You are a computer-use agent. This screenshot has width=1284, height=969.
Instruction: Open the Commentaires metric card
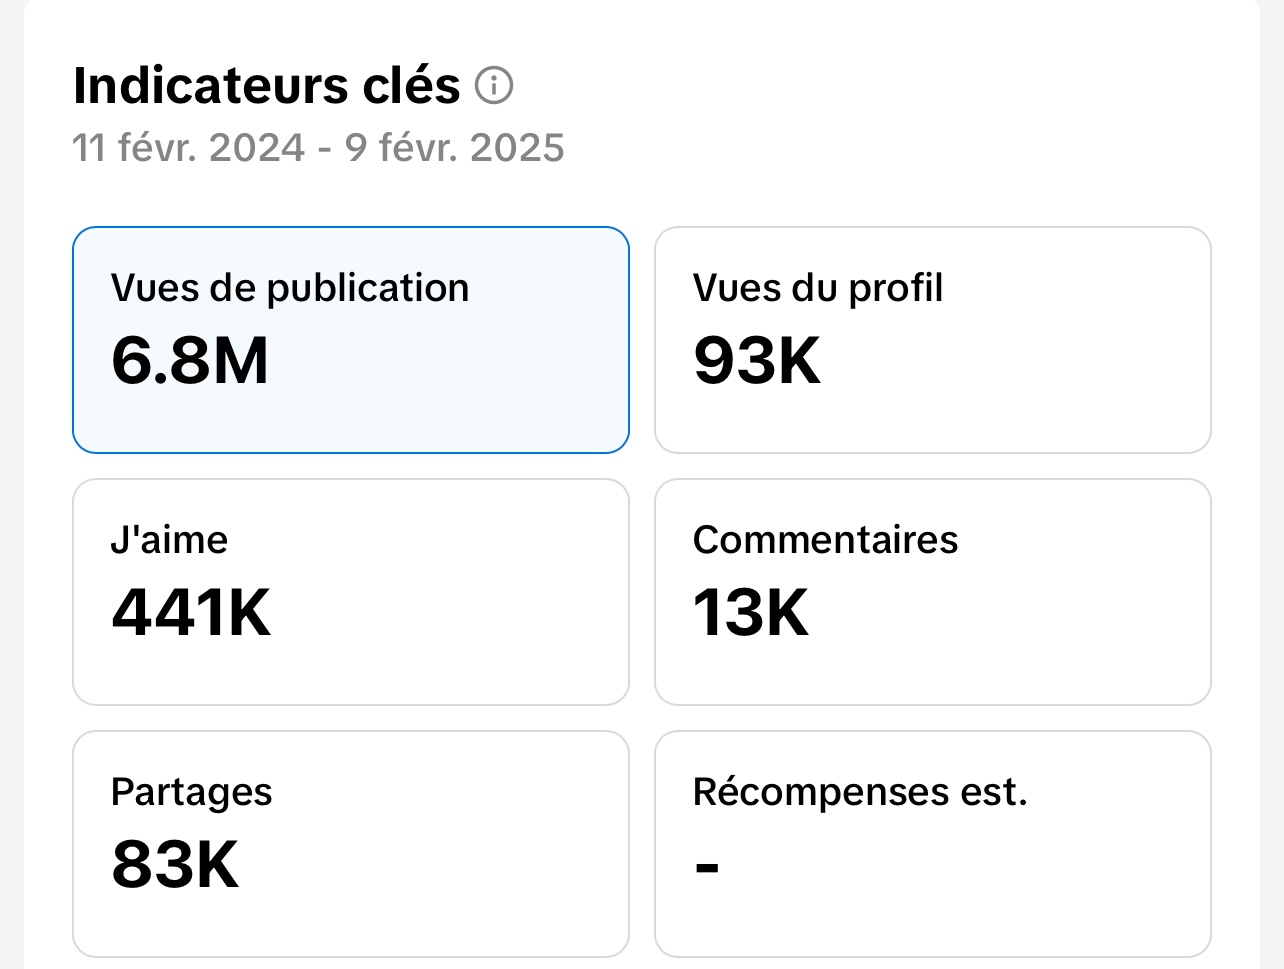(933, 592)
